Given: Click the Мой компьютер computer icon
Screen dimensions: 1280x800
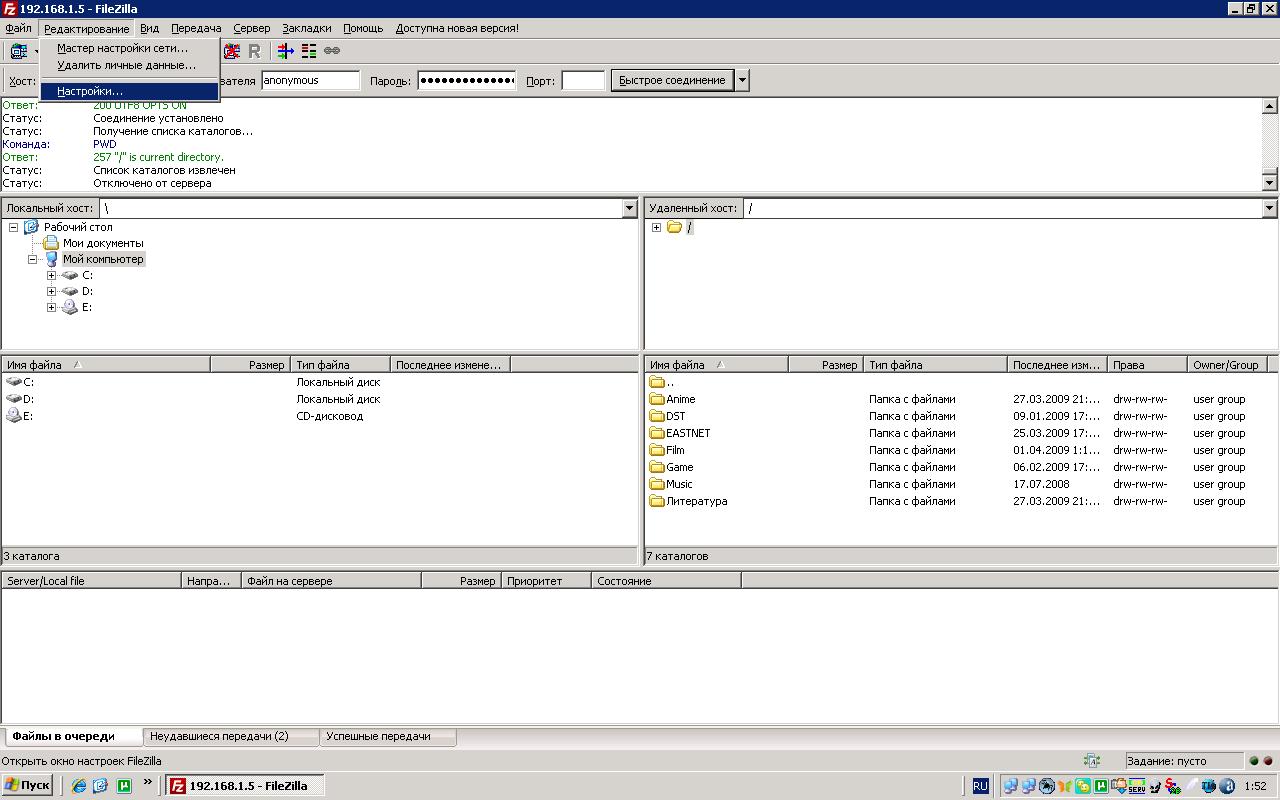Looking at the screenshot, I should 50,259.
